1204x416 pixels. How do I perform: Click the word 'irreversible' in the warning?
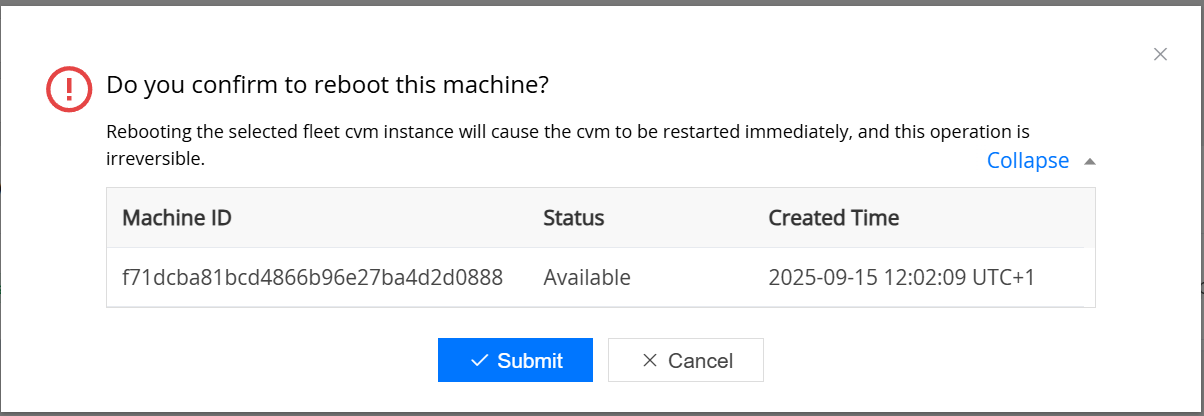pos(155,158)
